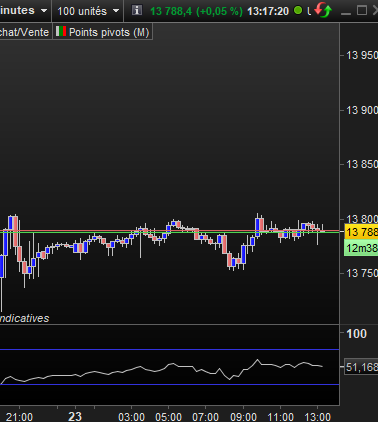This screenshot has width=378, height=422.
Task: Toggle the Achat/Vente button
Action: pyautogui.click(x=25, y=32)
